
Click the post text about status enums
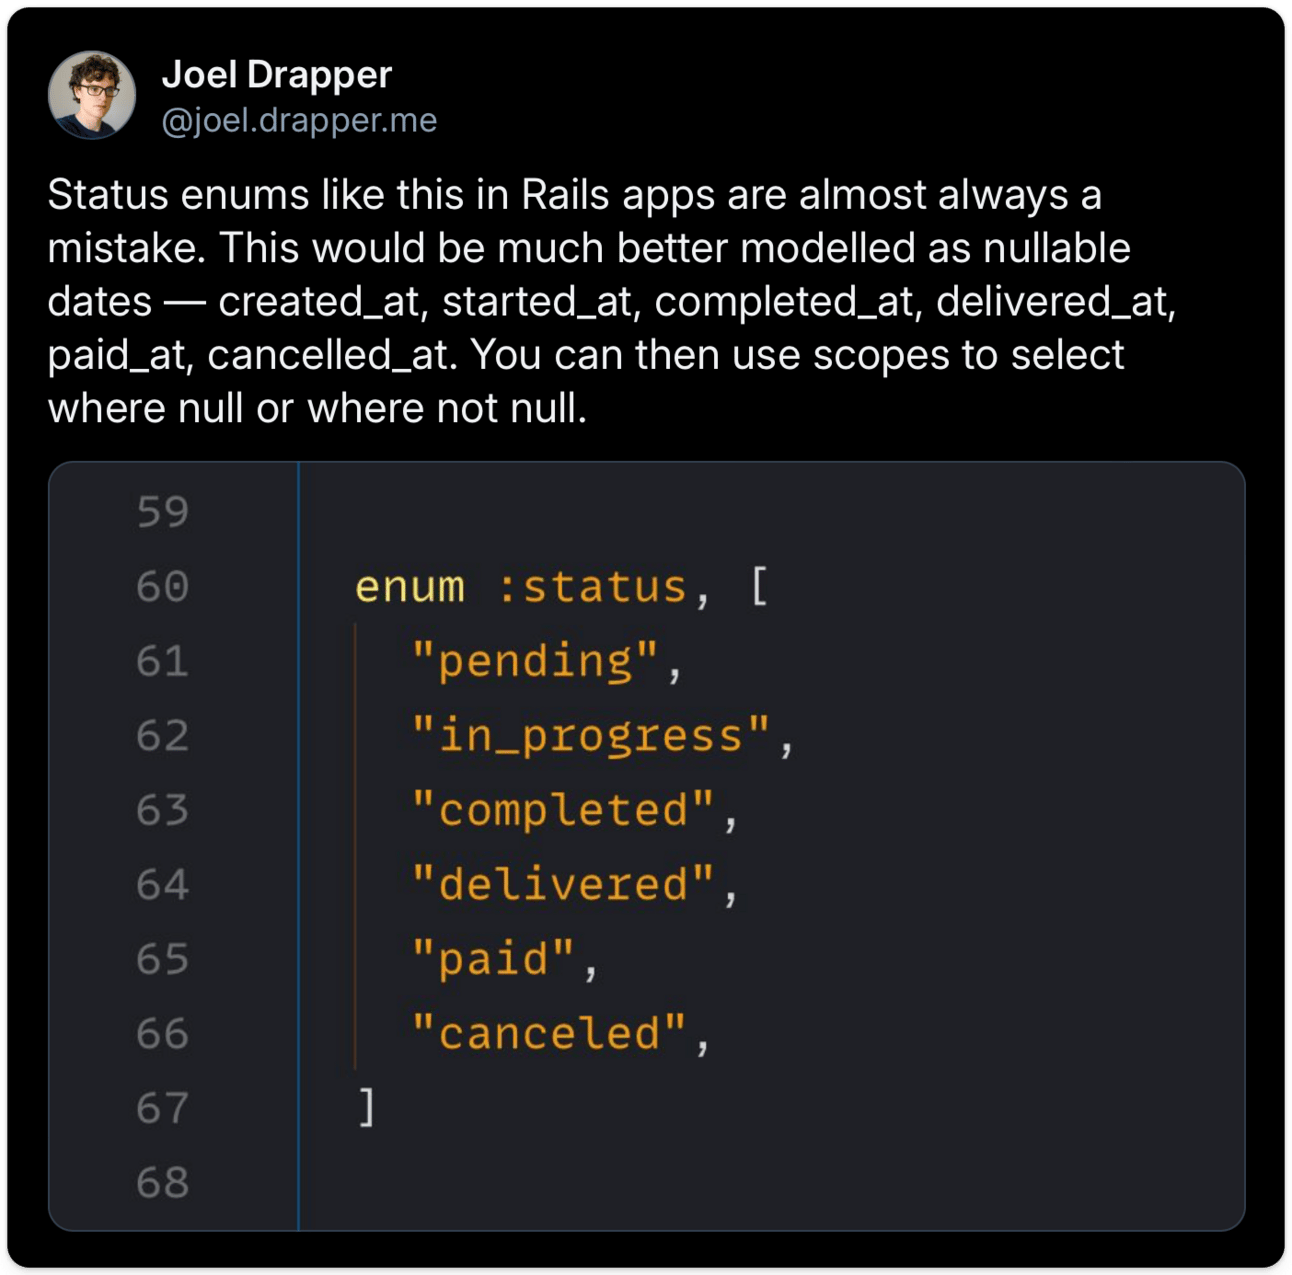pos(610,301)
